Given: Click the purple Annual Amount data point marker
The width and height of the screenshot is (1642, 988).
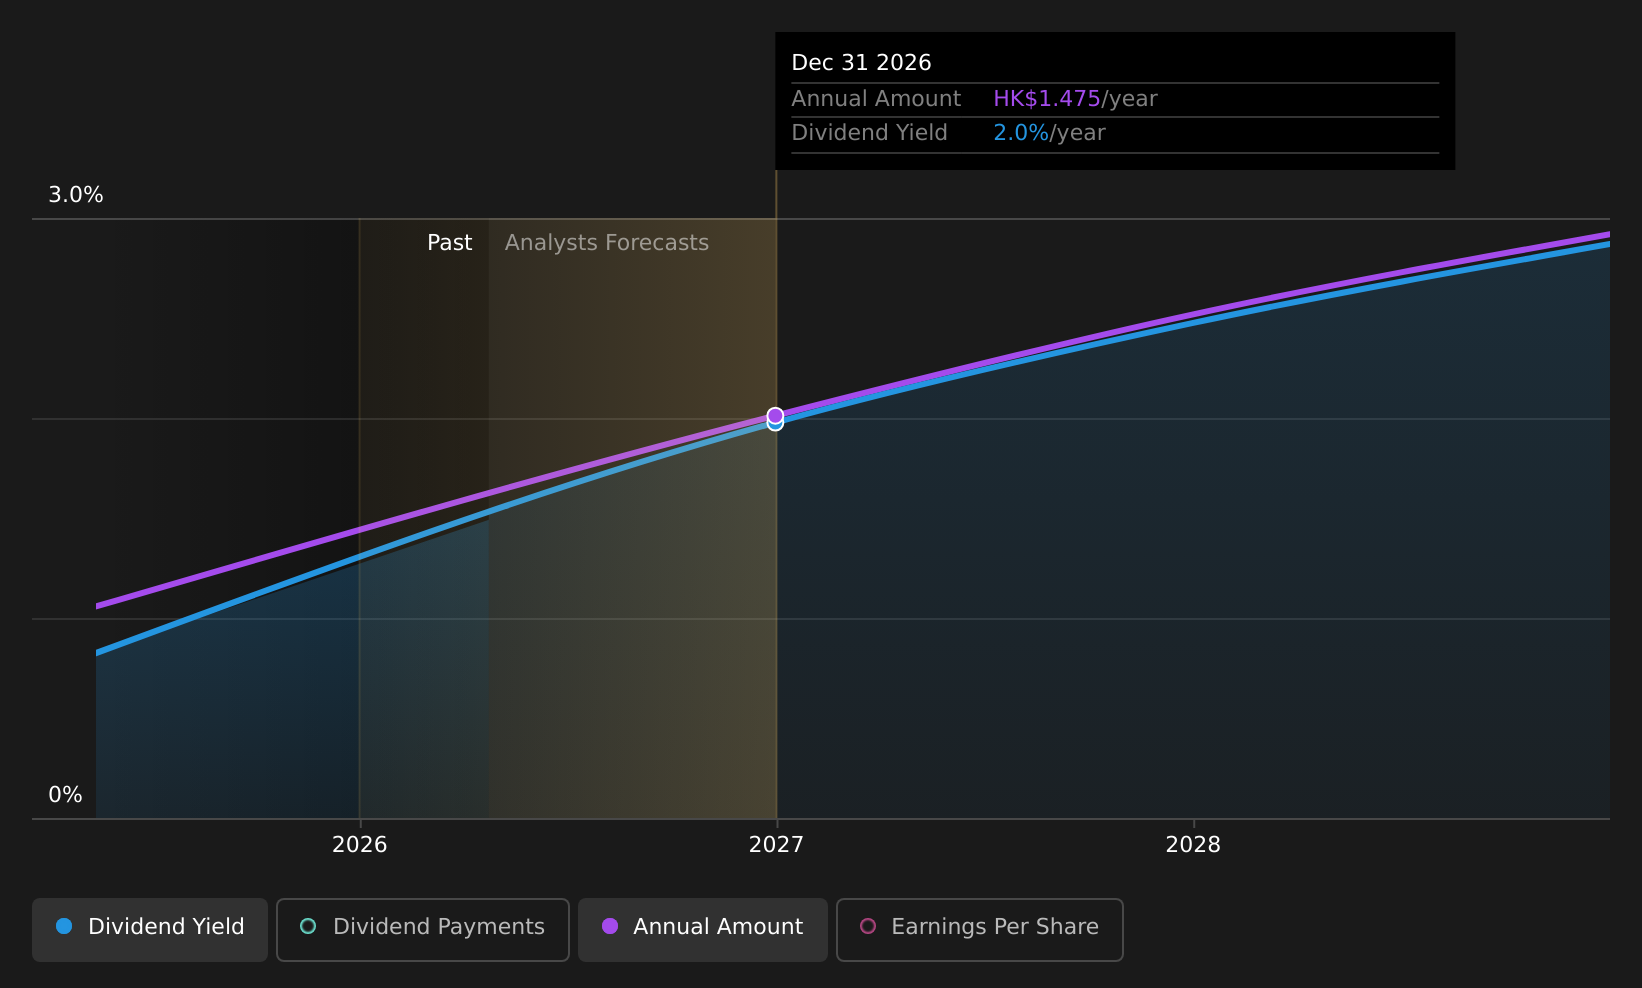Looking at the screenshot, I should (775, 415).
